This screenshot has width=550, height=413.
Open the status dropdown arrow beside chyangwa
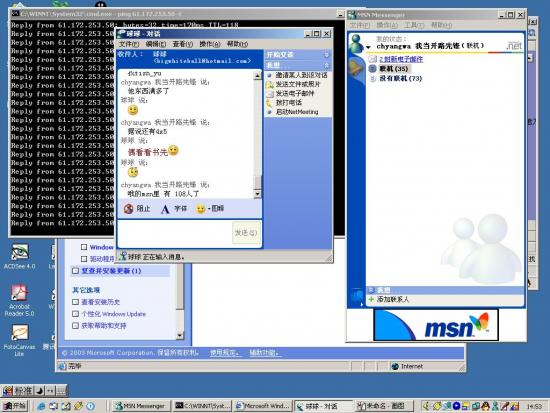(368, 47)
